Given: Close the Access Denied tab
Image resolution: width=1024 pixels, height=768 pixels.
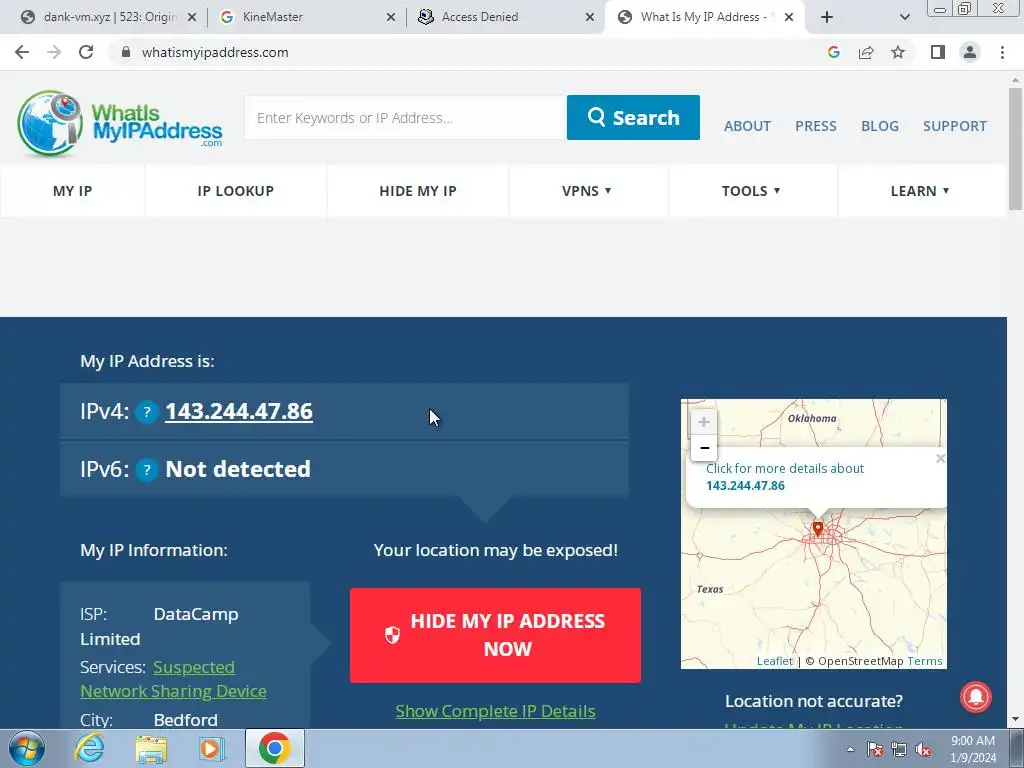Looking at the screenshot, I should pos(590,17).
